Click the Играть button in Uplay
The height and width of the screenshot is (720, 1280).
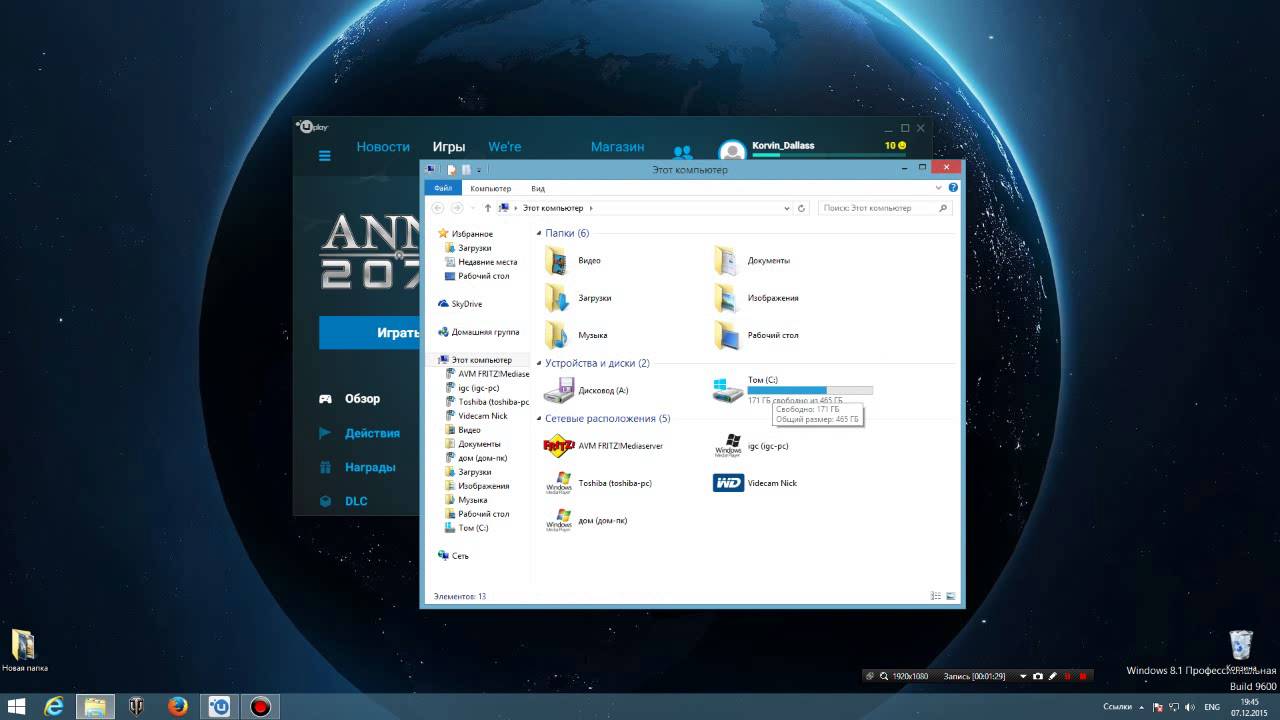point(370,333)
